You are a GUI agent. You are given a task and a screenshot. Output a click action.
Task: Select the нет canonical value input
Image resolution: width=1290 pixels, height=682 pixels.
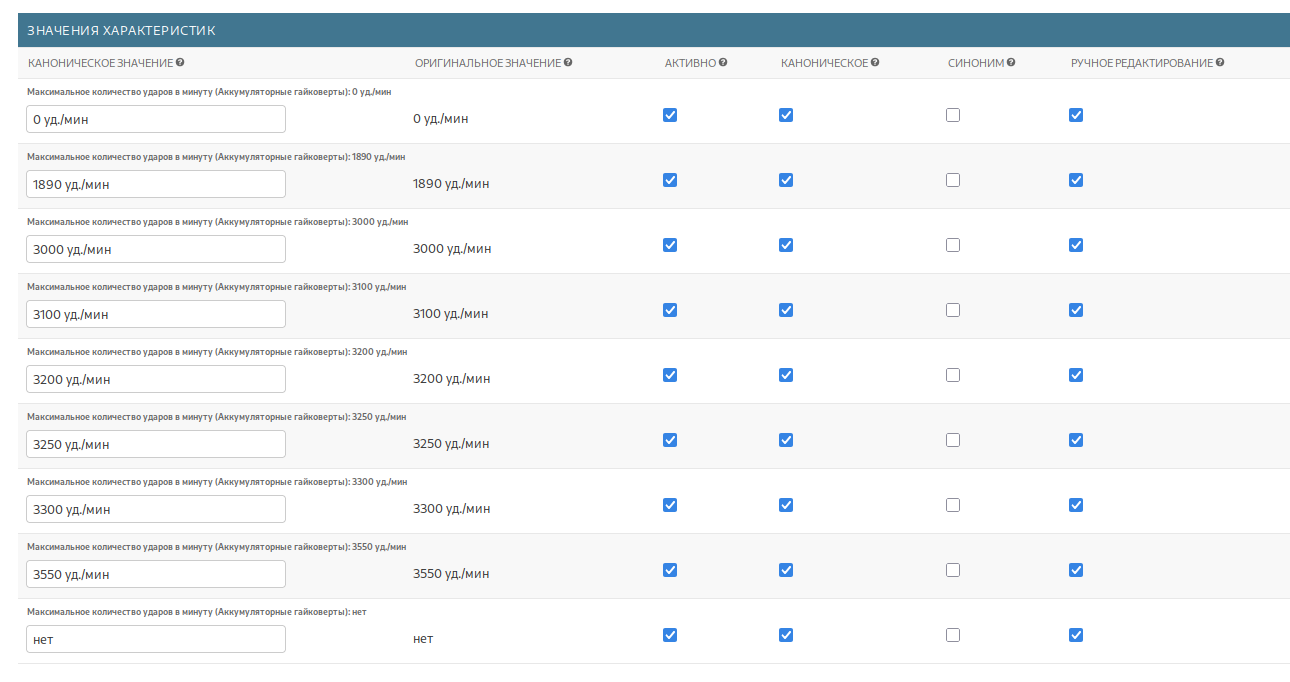pyautogui.click(x=156, y=639)
